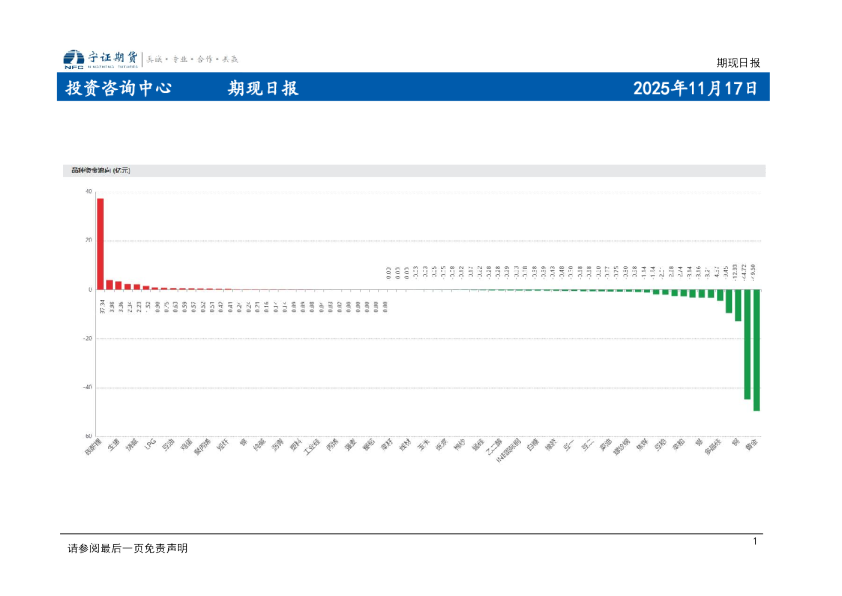Click the second red bar on the chart

pos(109,283)
